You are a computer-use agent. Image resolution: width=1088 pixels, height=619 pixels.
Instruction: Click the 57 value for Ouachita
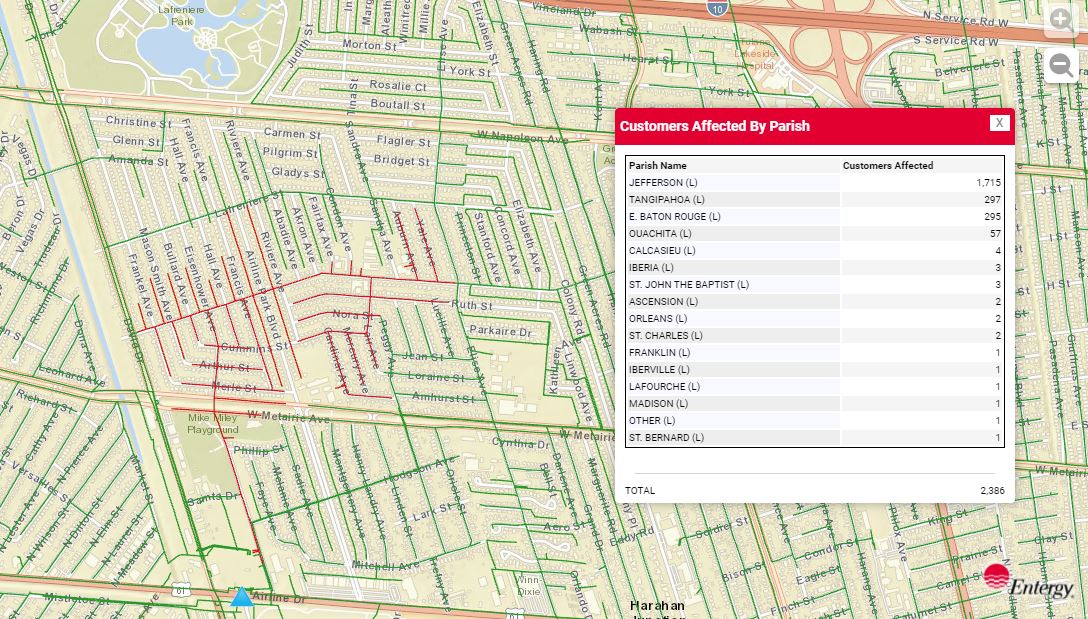tap(996, 233)
